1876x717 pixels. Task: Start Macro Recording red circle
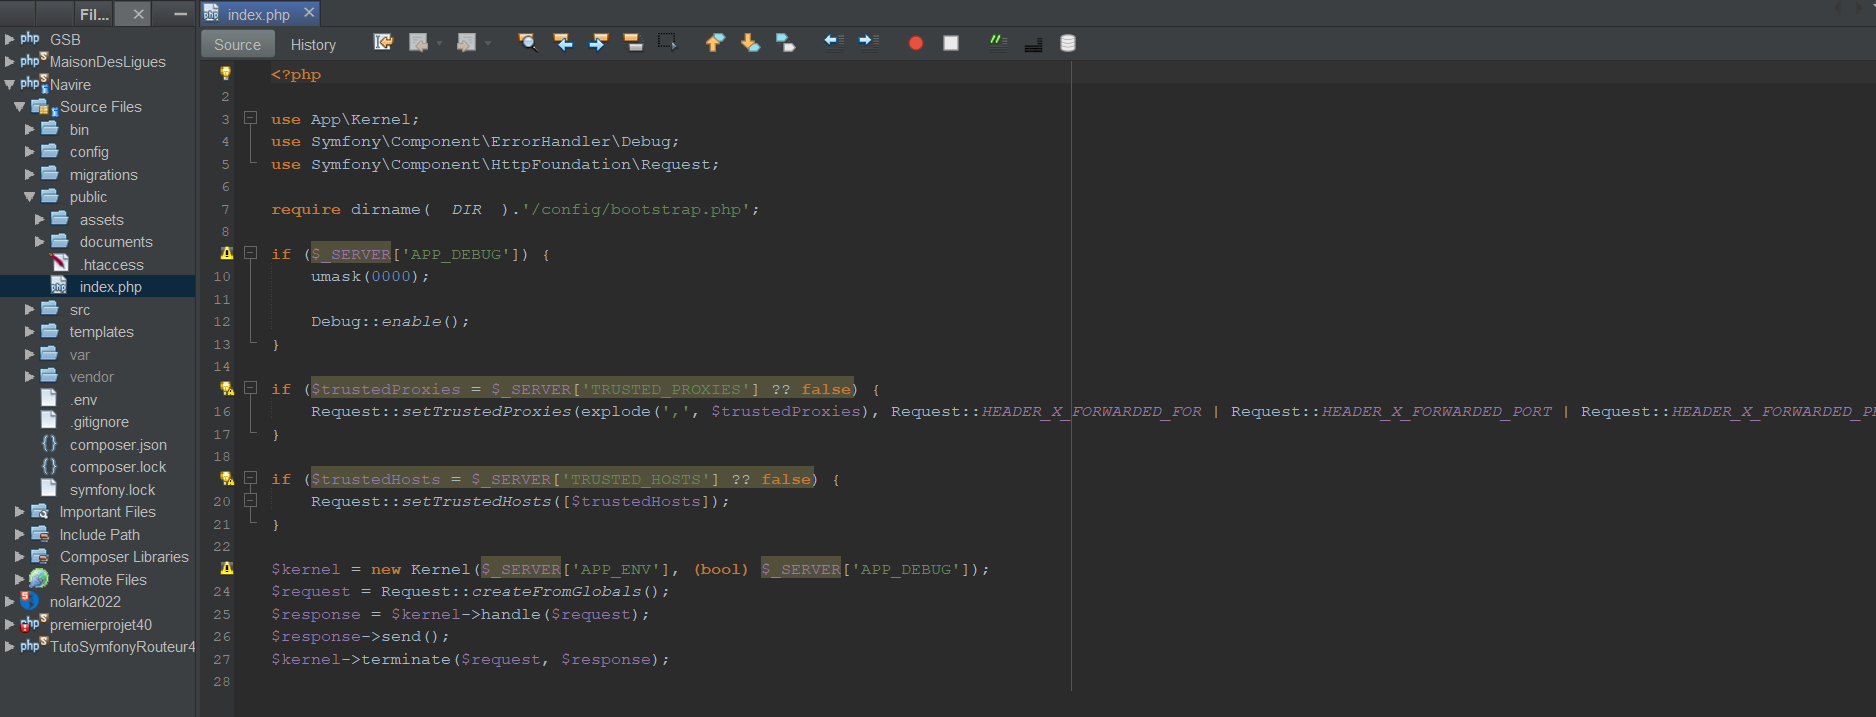click(915, 43)
